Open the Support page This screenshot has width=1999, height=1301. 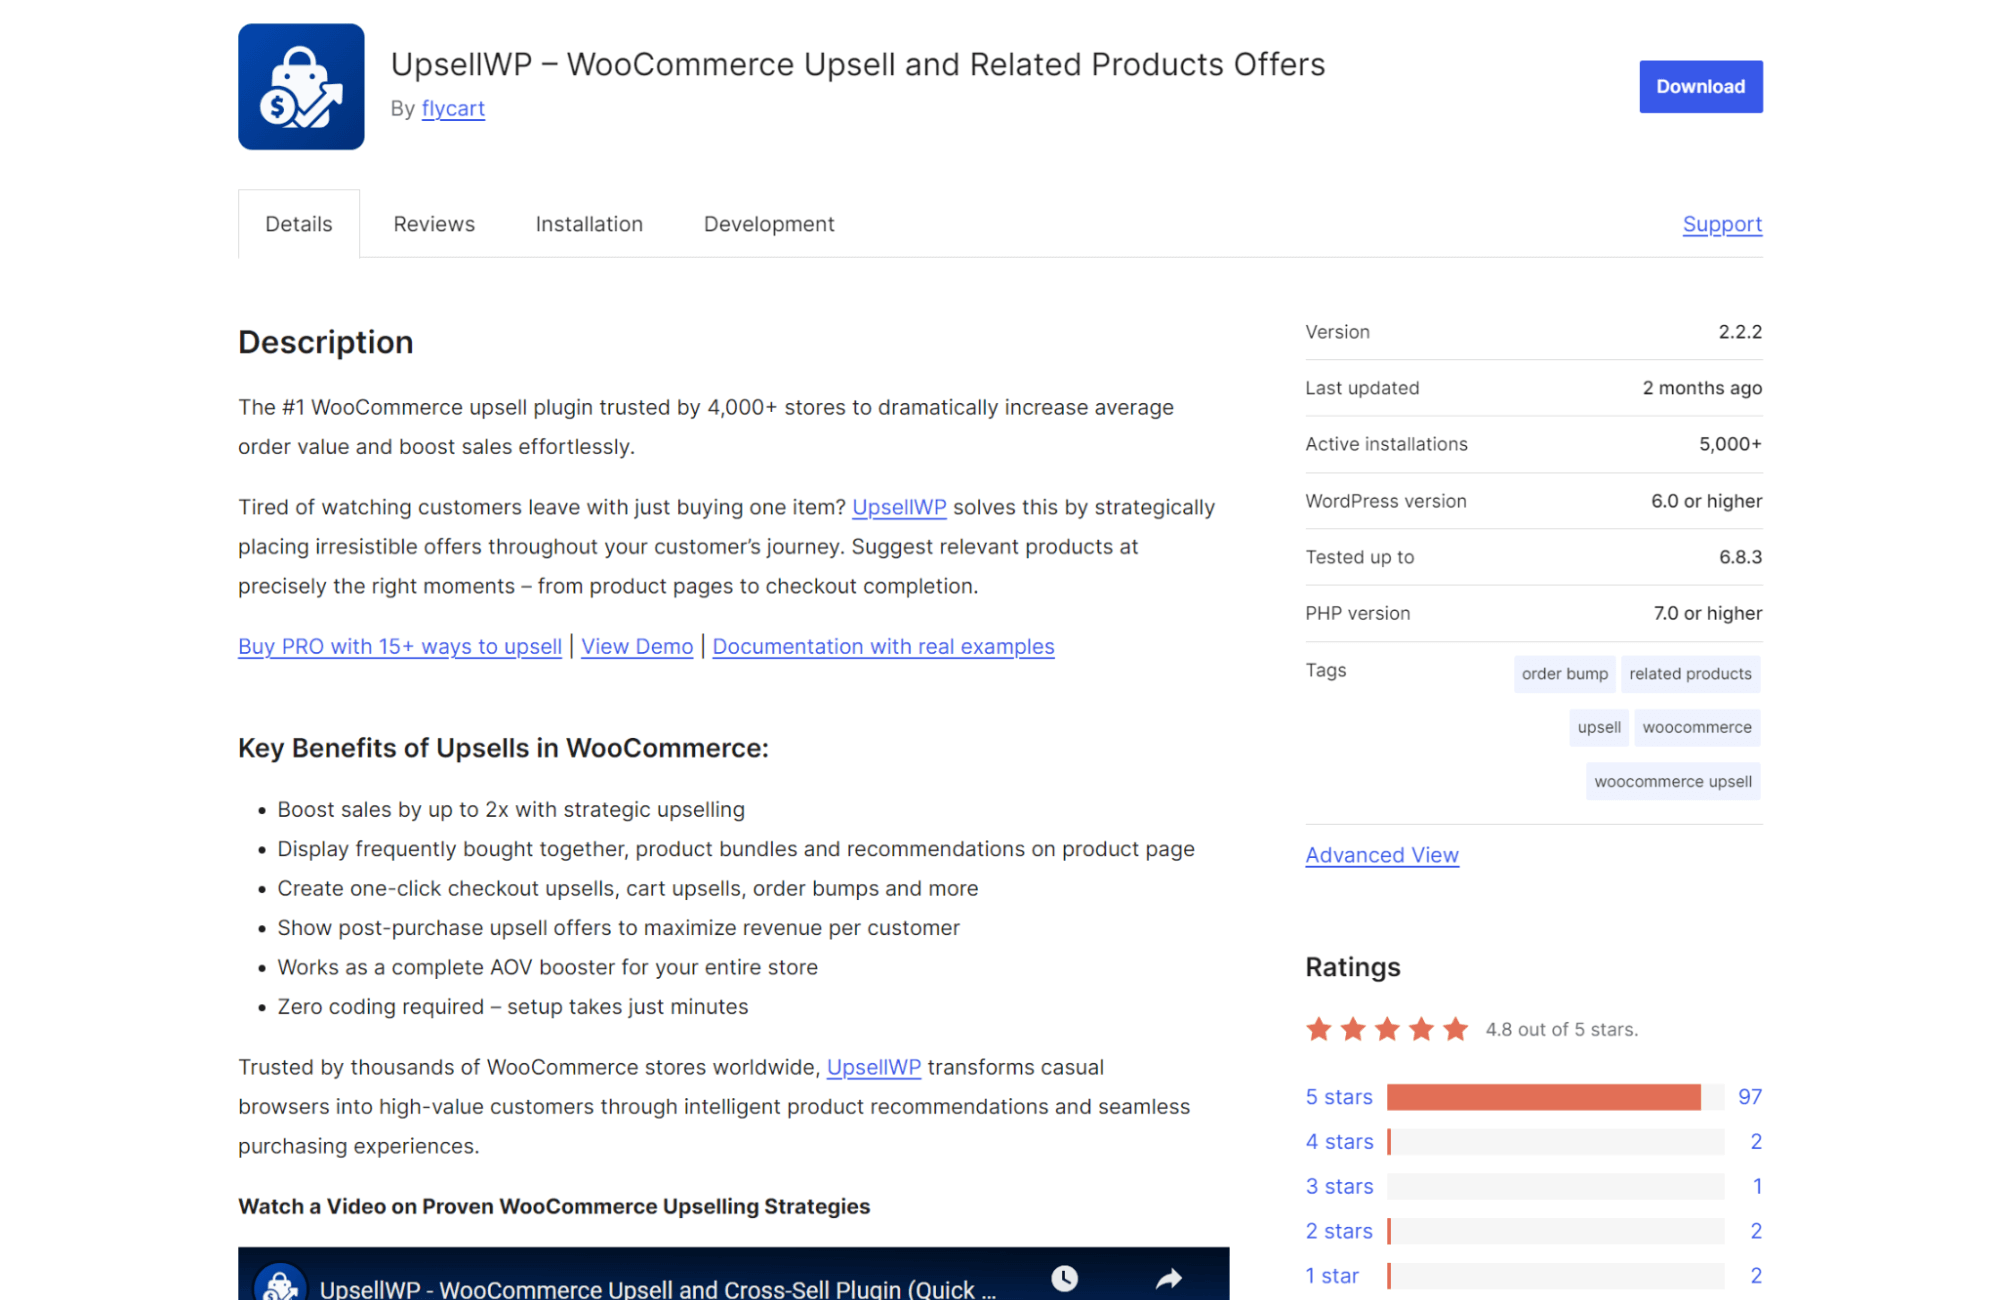point(1721,224)
